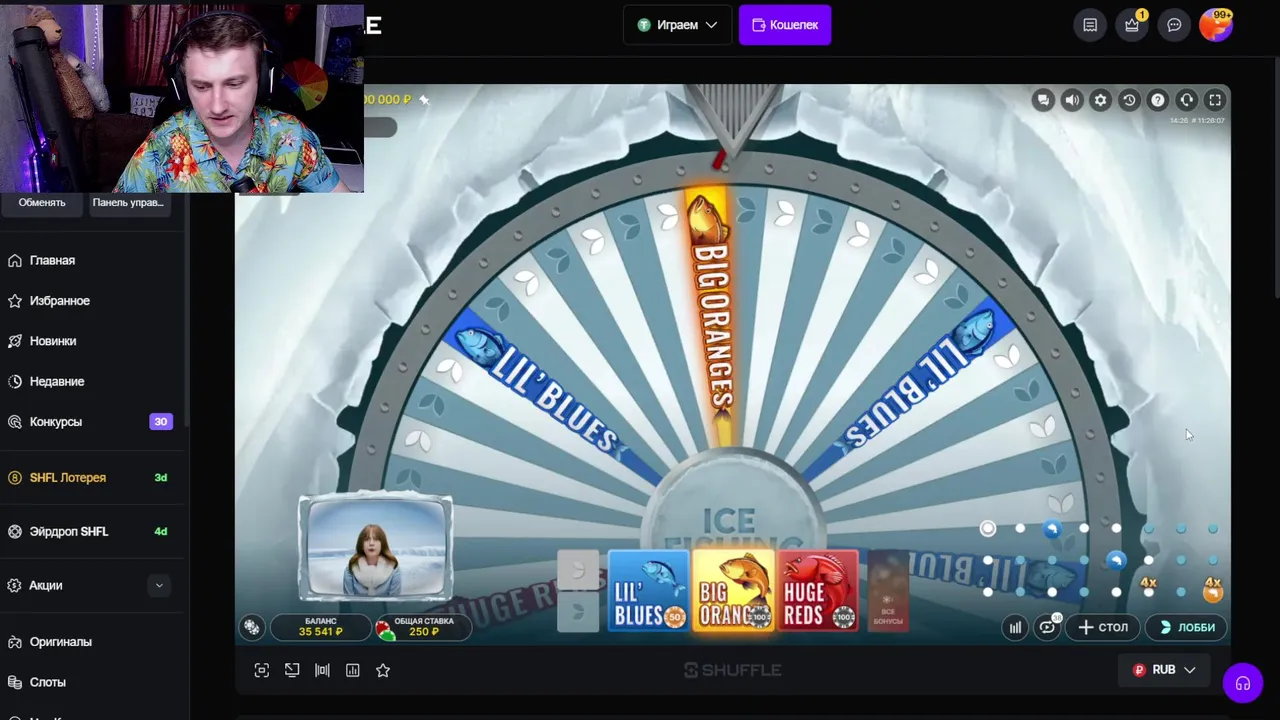
Task: Return to ЛОББИ
Action: (x=1187, y=627)
